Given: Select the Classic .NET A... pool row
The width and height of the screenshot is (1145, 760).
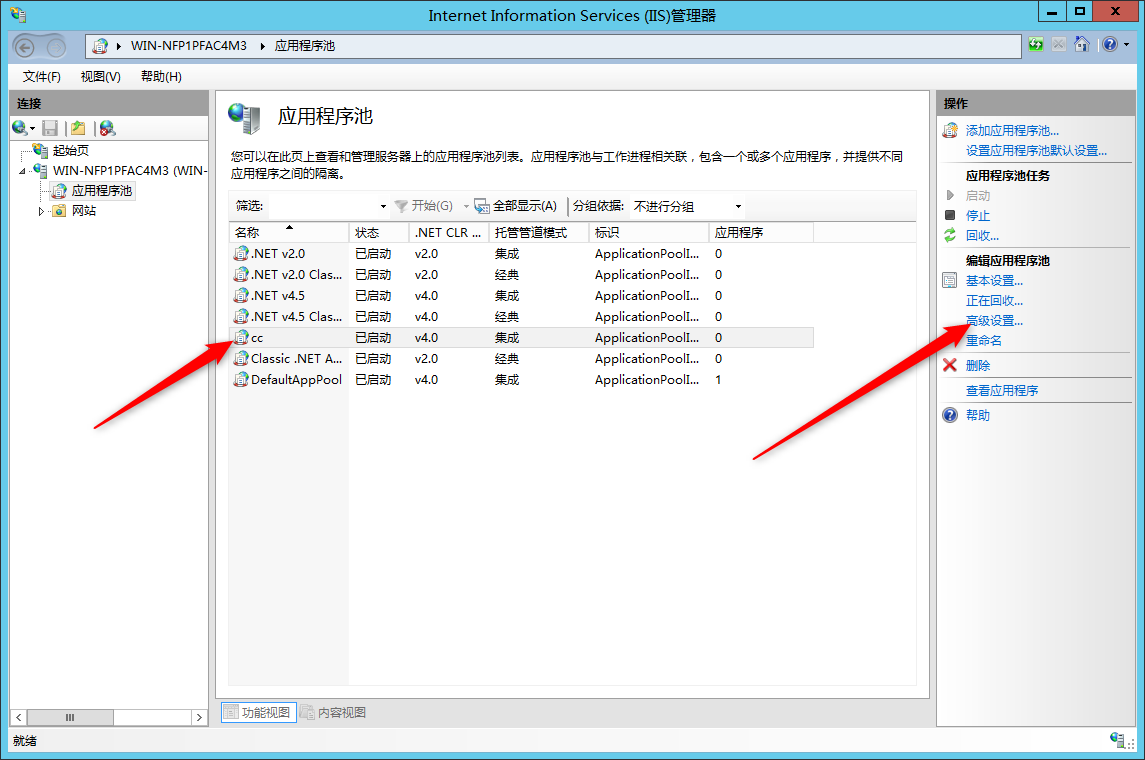Looking at the screenshot, I should tap(521, 358).
